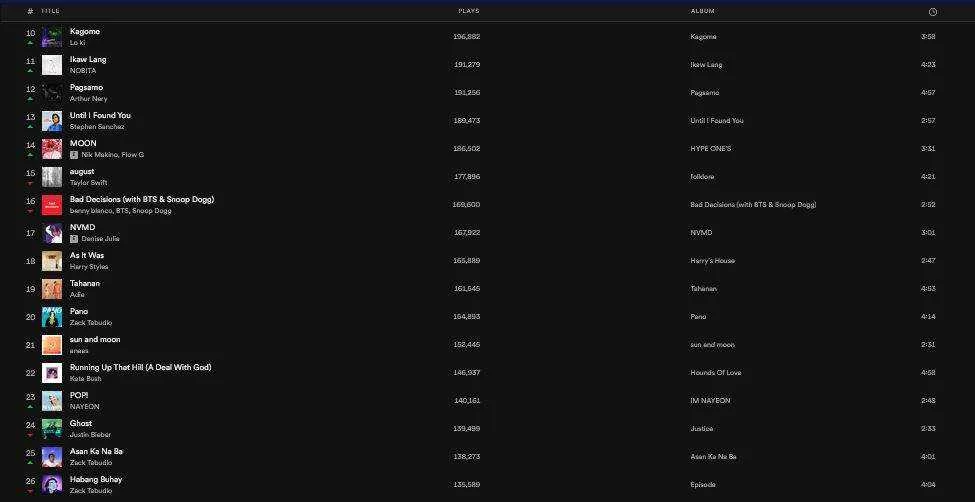Open the Kagome album cover thumbnail
The image size is (975, 502).
pos(52,37)
